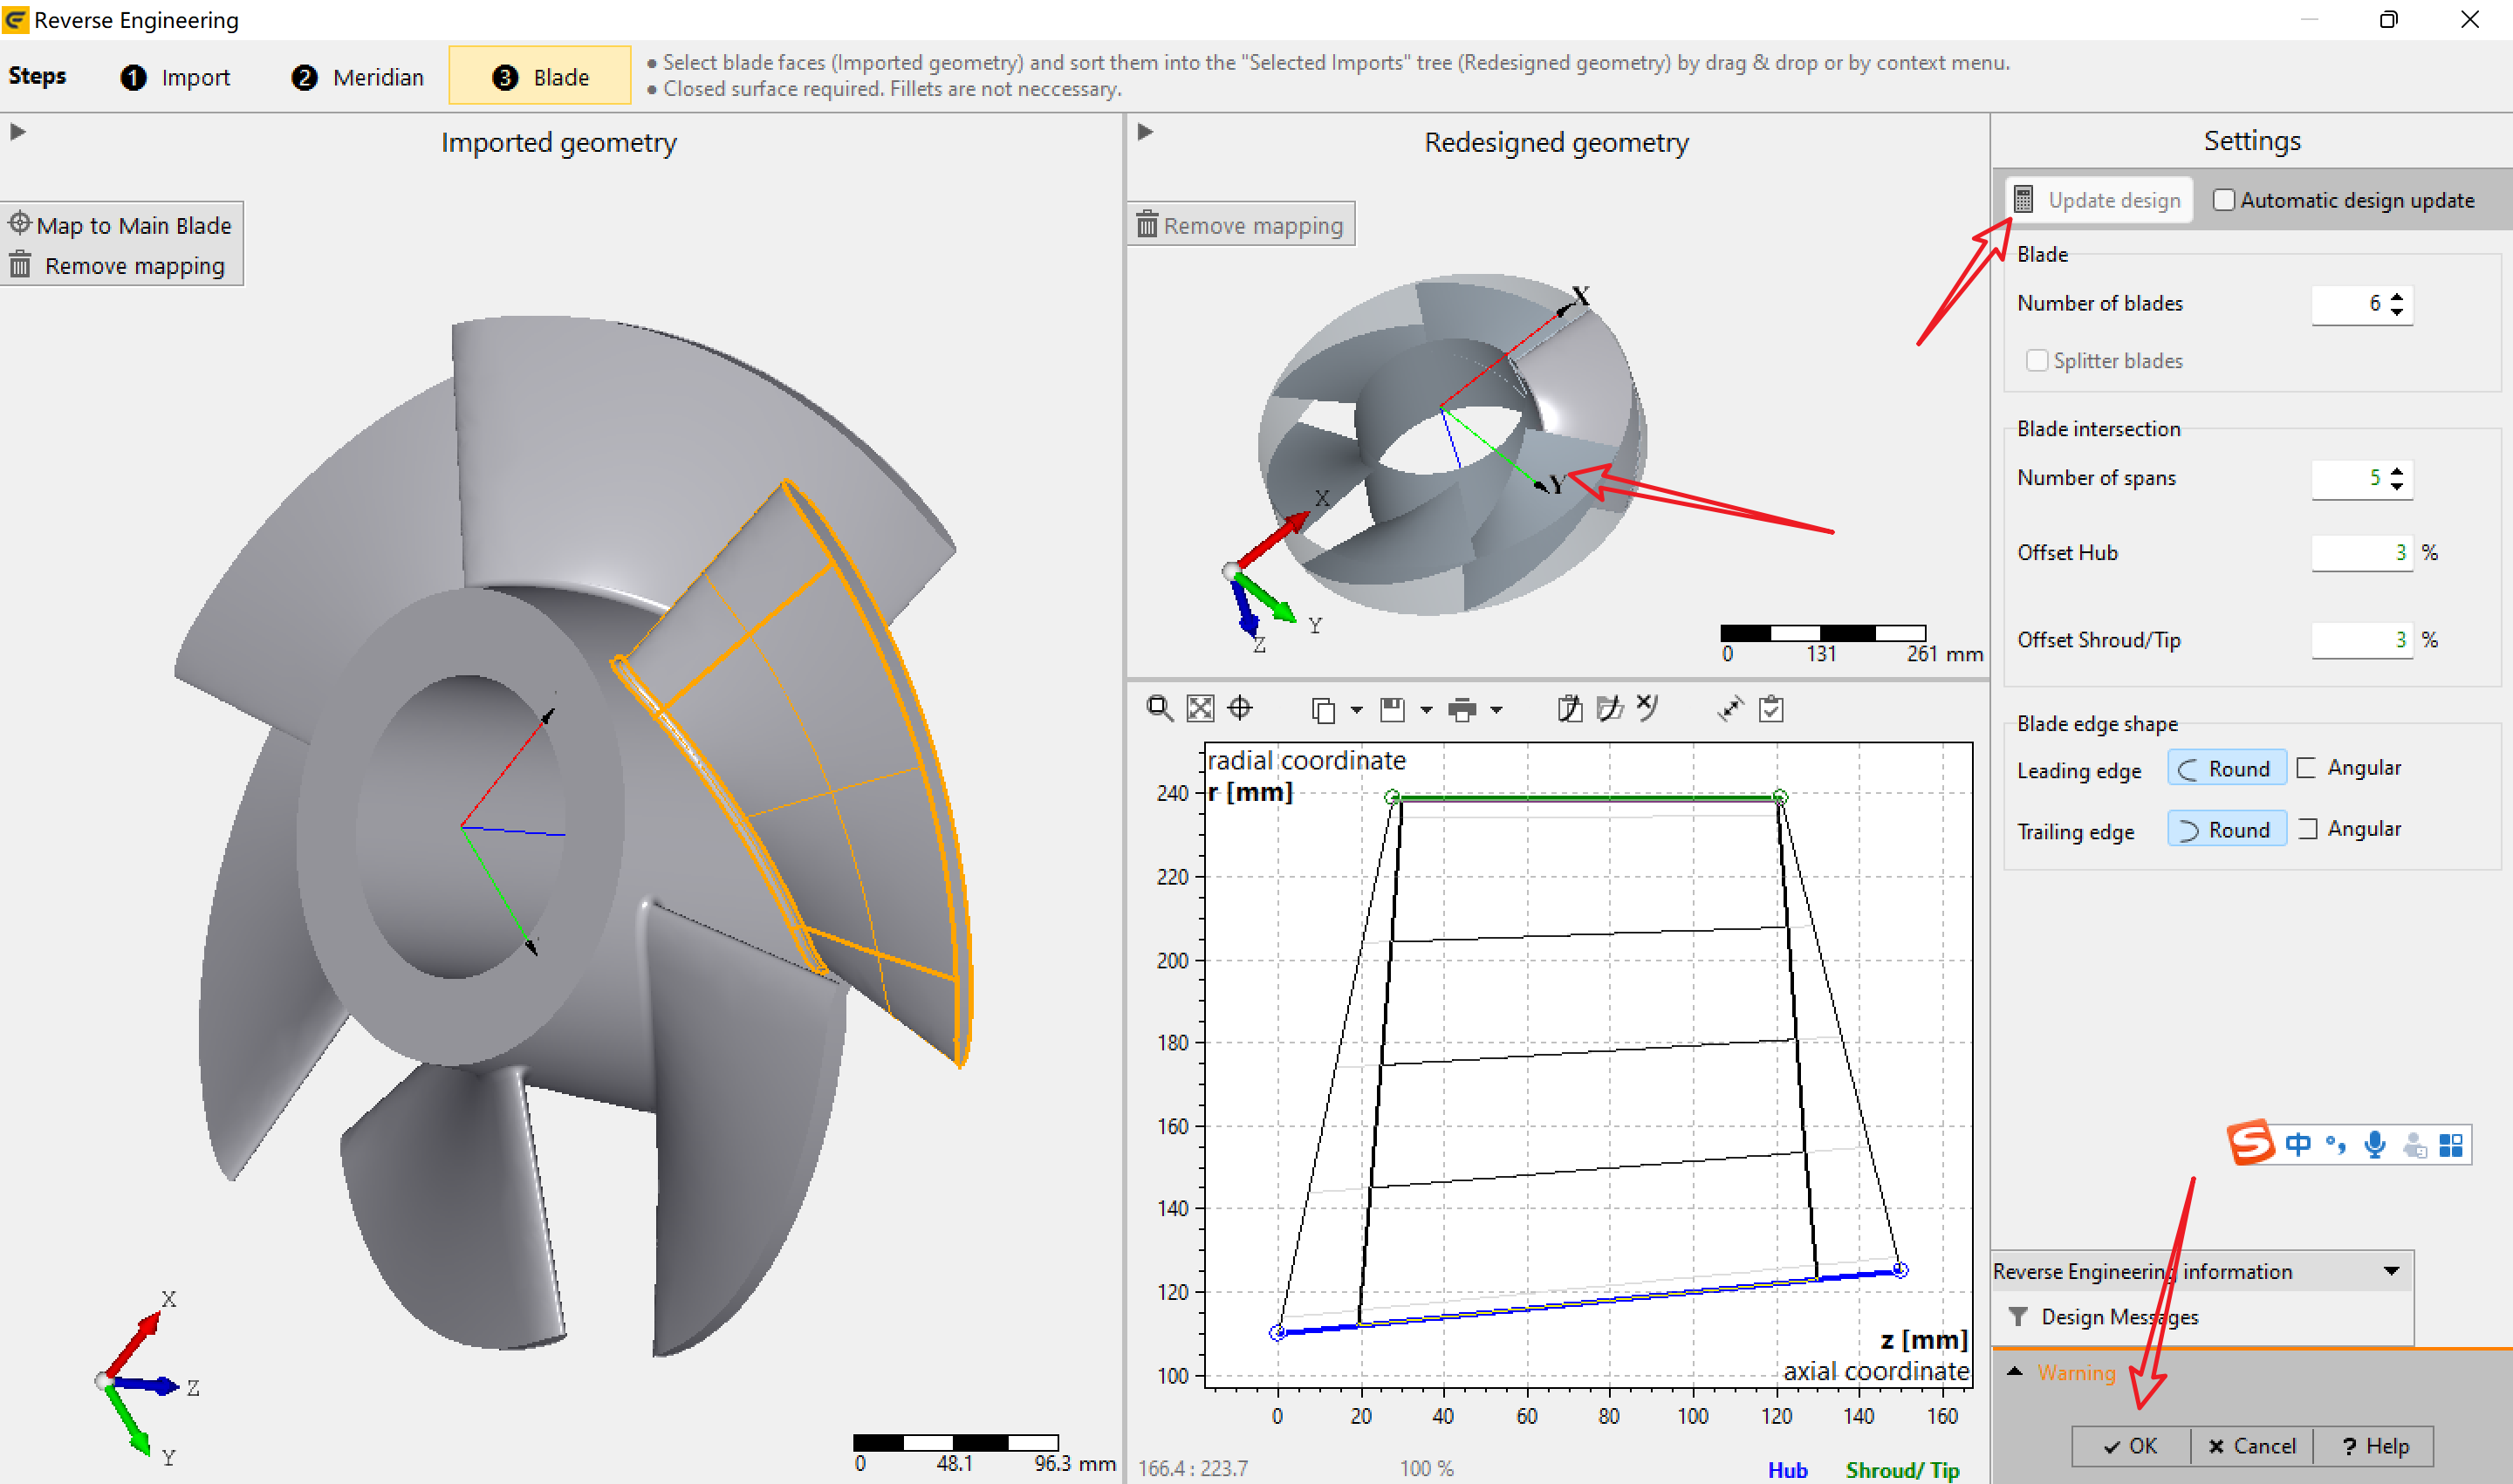Open the save diagram dropdown arrow
The image size is (2513, 1484).
[x=1426, y=710]
